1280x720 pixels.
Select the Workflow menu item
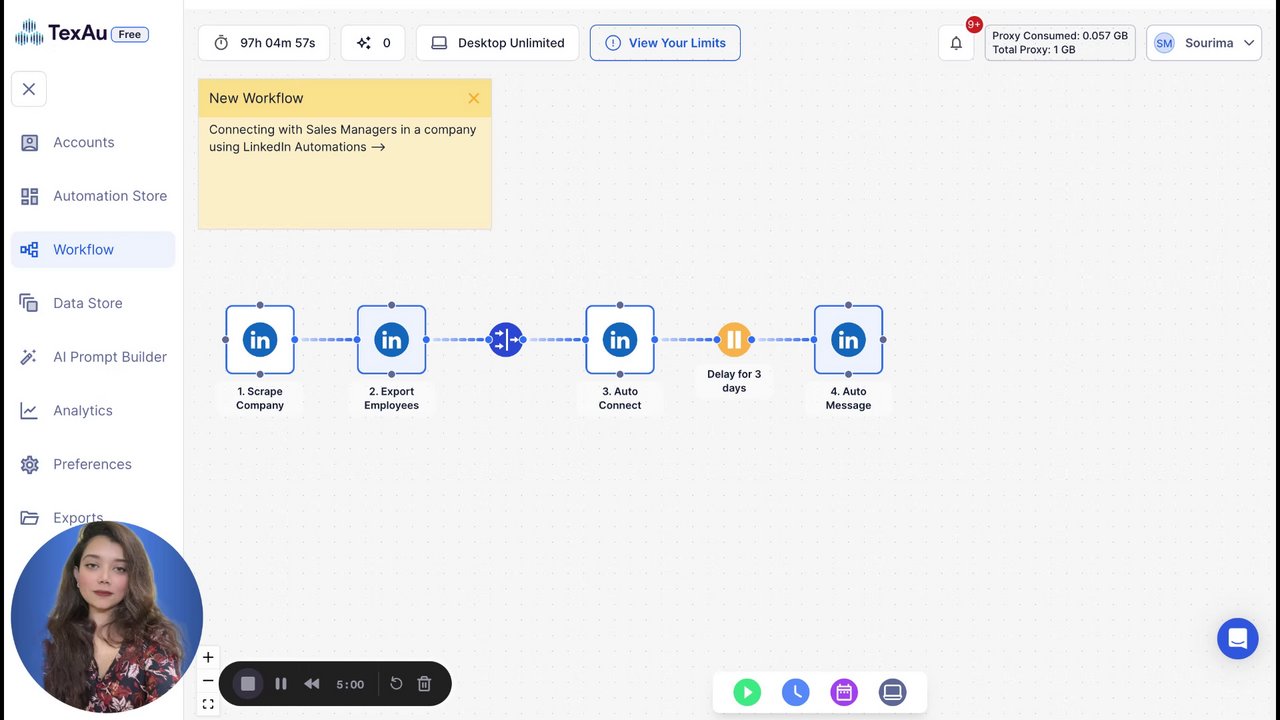point(93,250)
